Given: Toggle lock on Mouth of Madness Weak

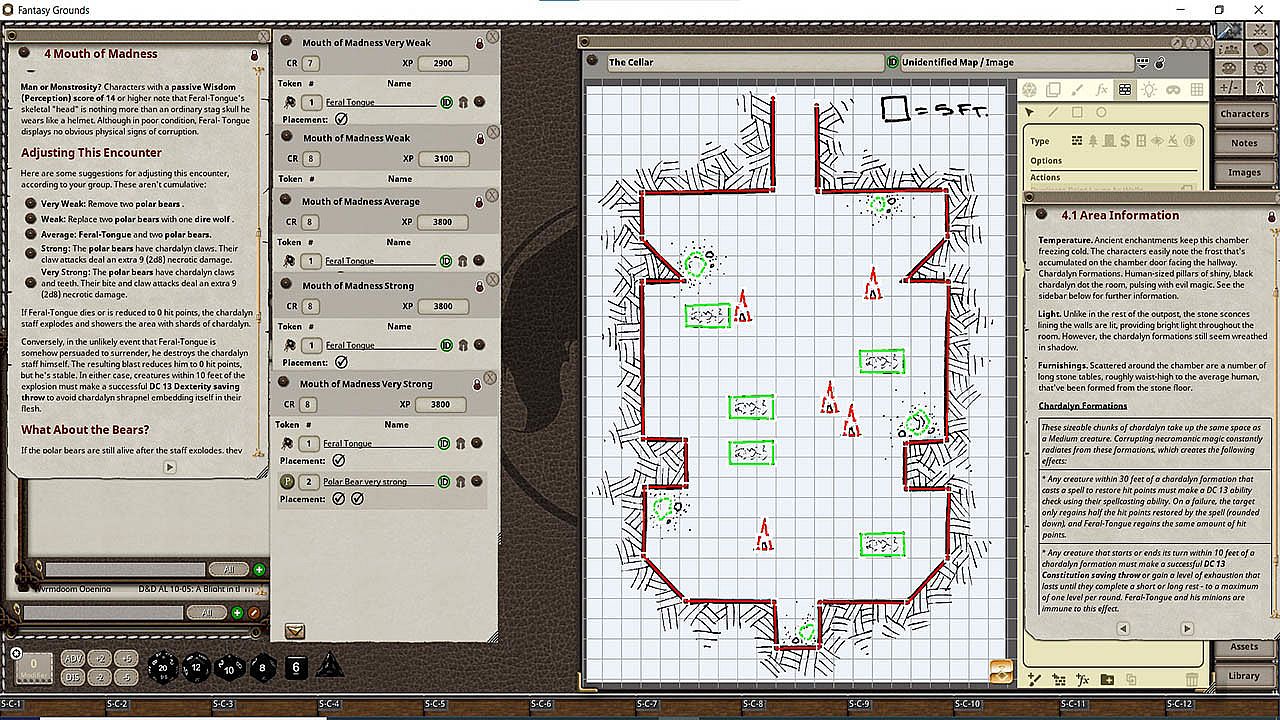Looking at the screenshot, I should tap(479, 138).
